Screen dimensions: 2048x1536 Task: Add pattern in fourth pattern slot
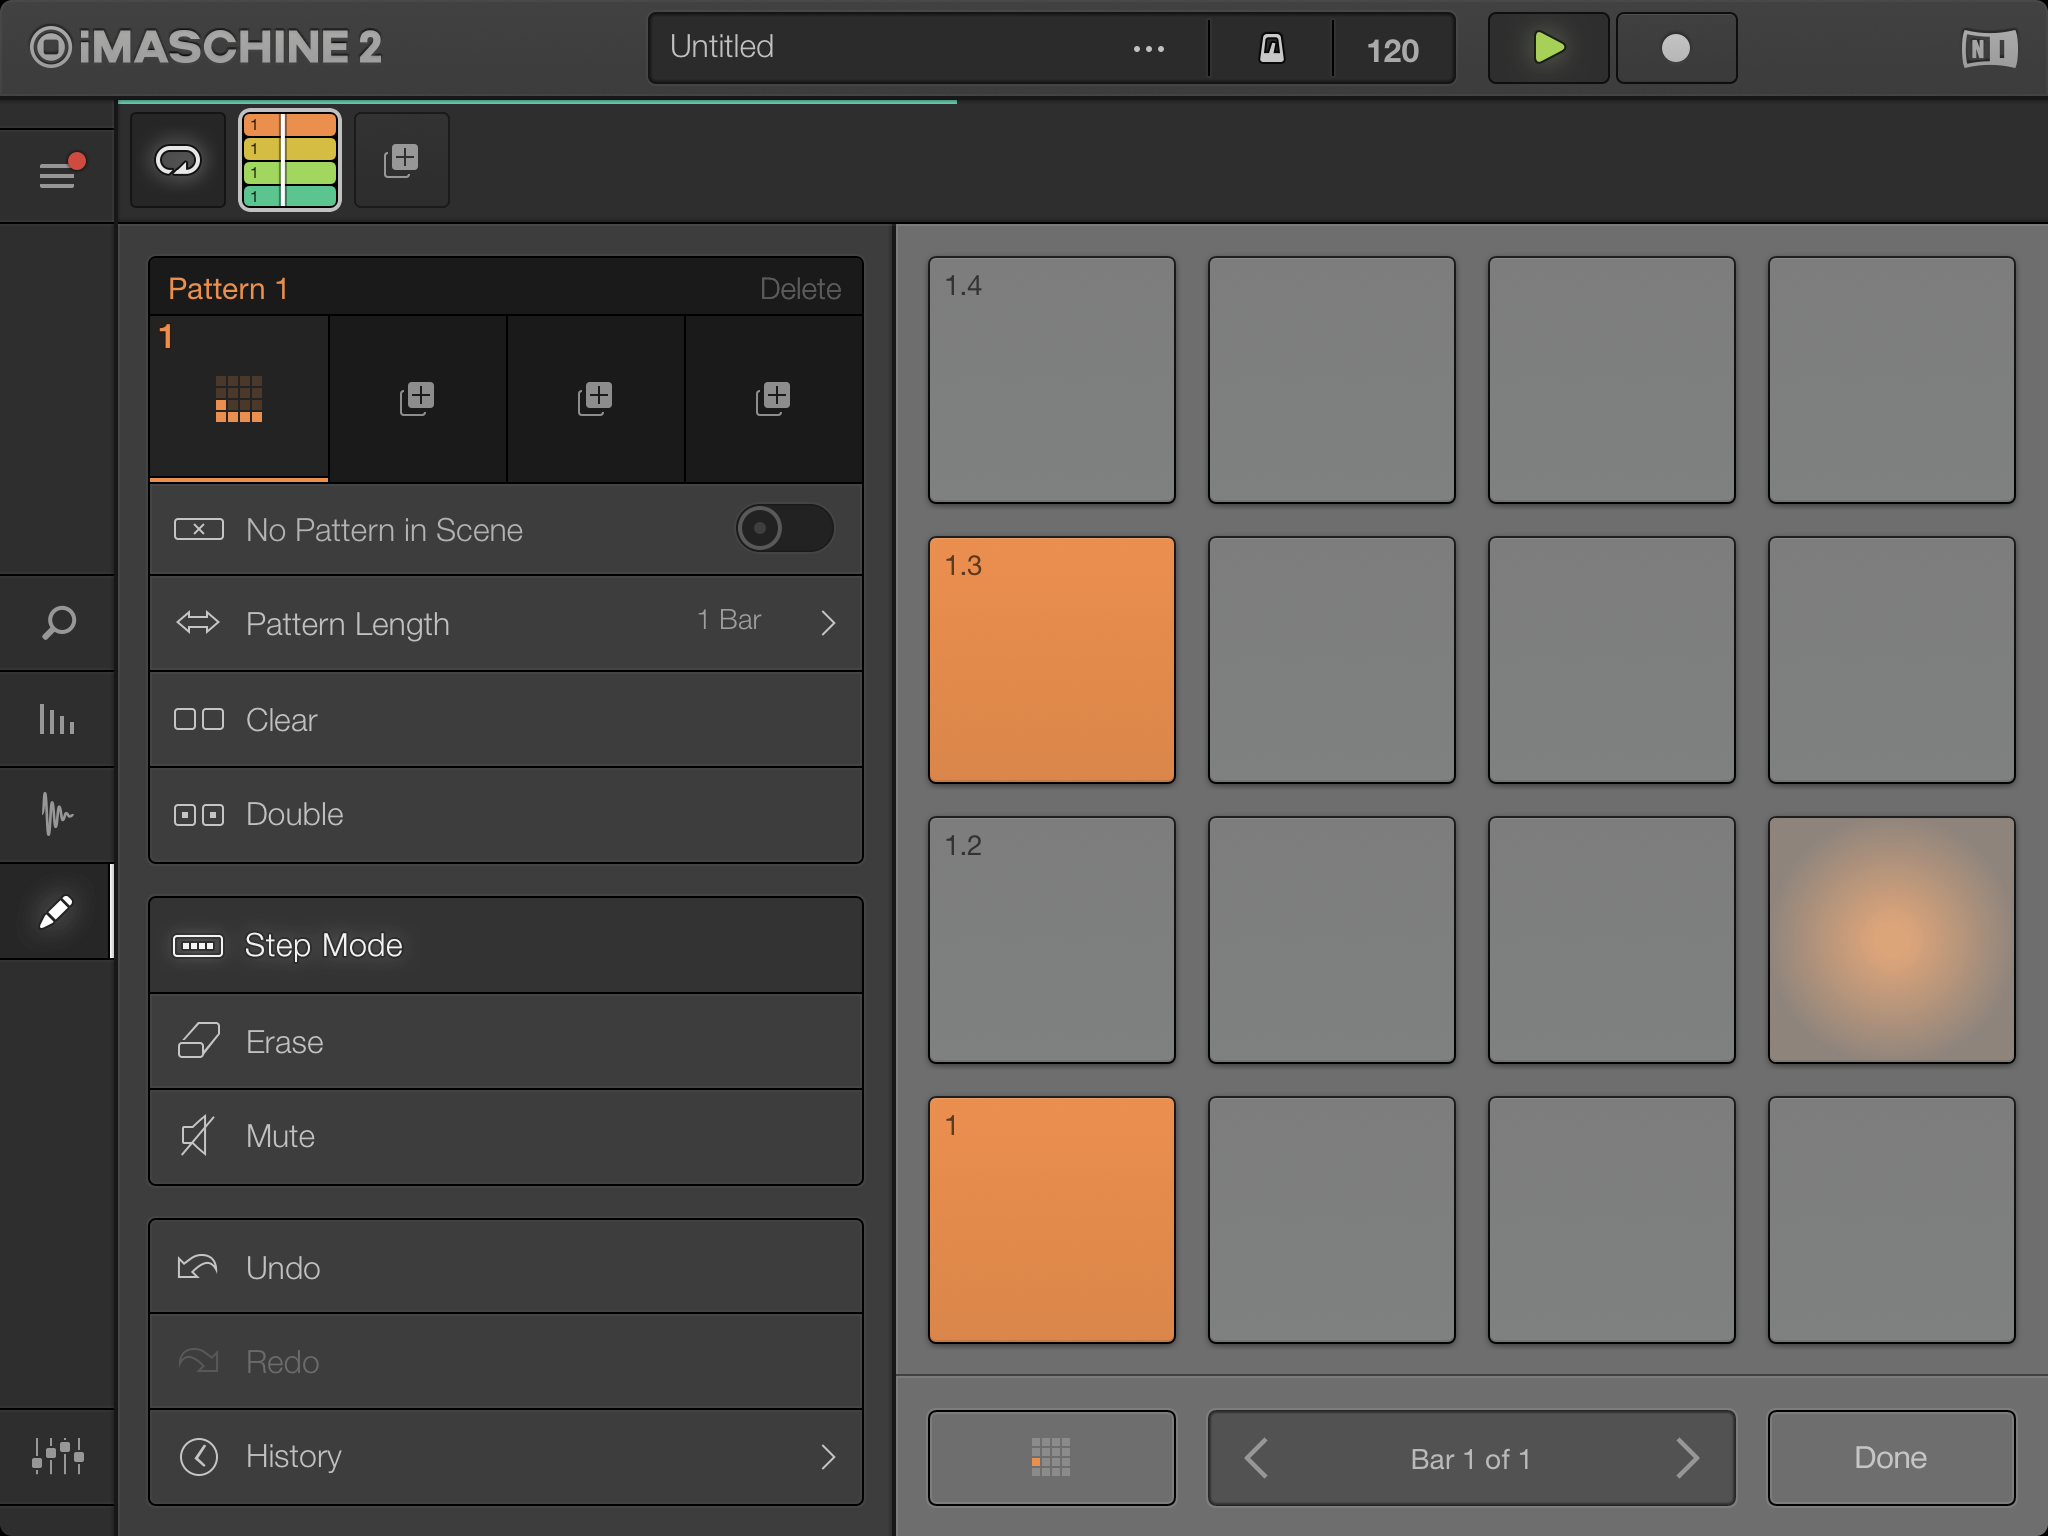(773, 399)
